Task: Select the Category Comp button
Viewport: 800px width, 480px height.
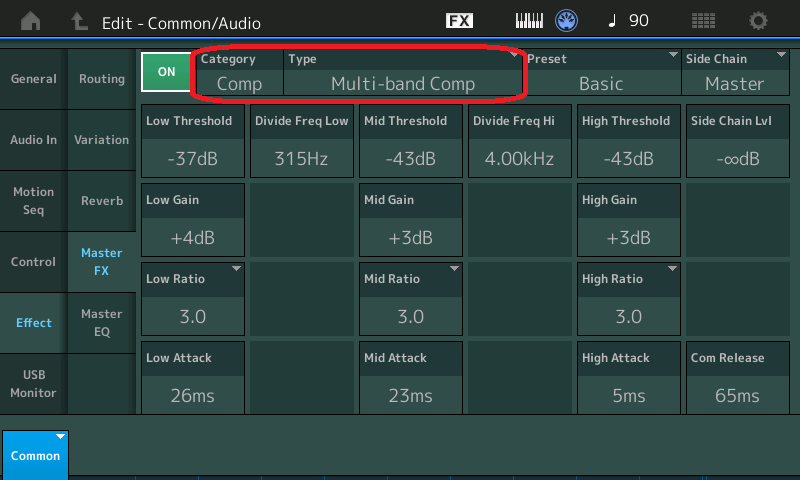Action: pos(239,73)
